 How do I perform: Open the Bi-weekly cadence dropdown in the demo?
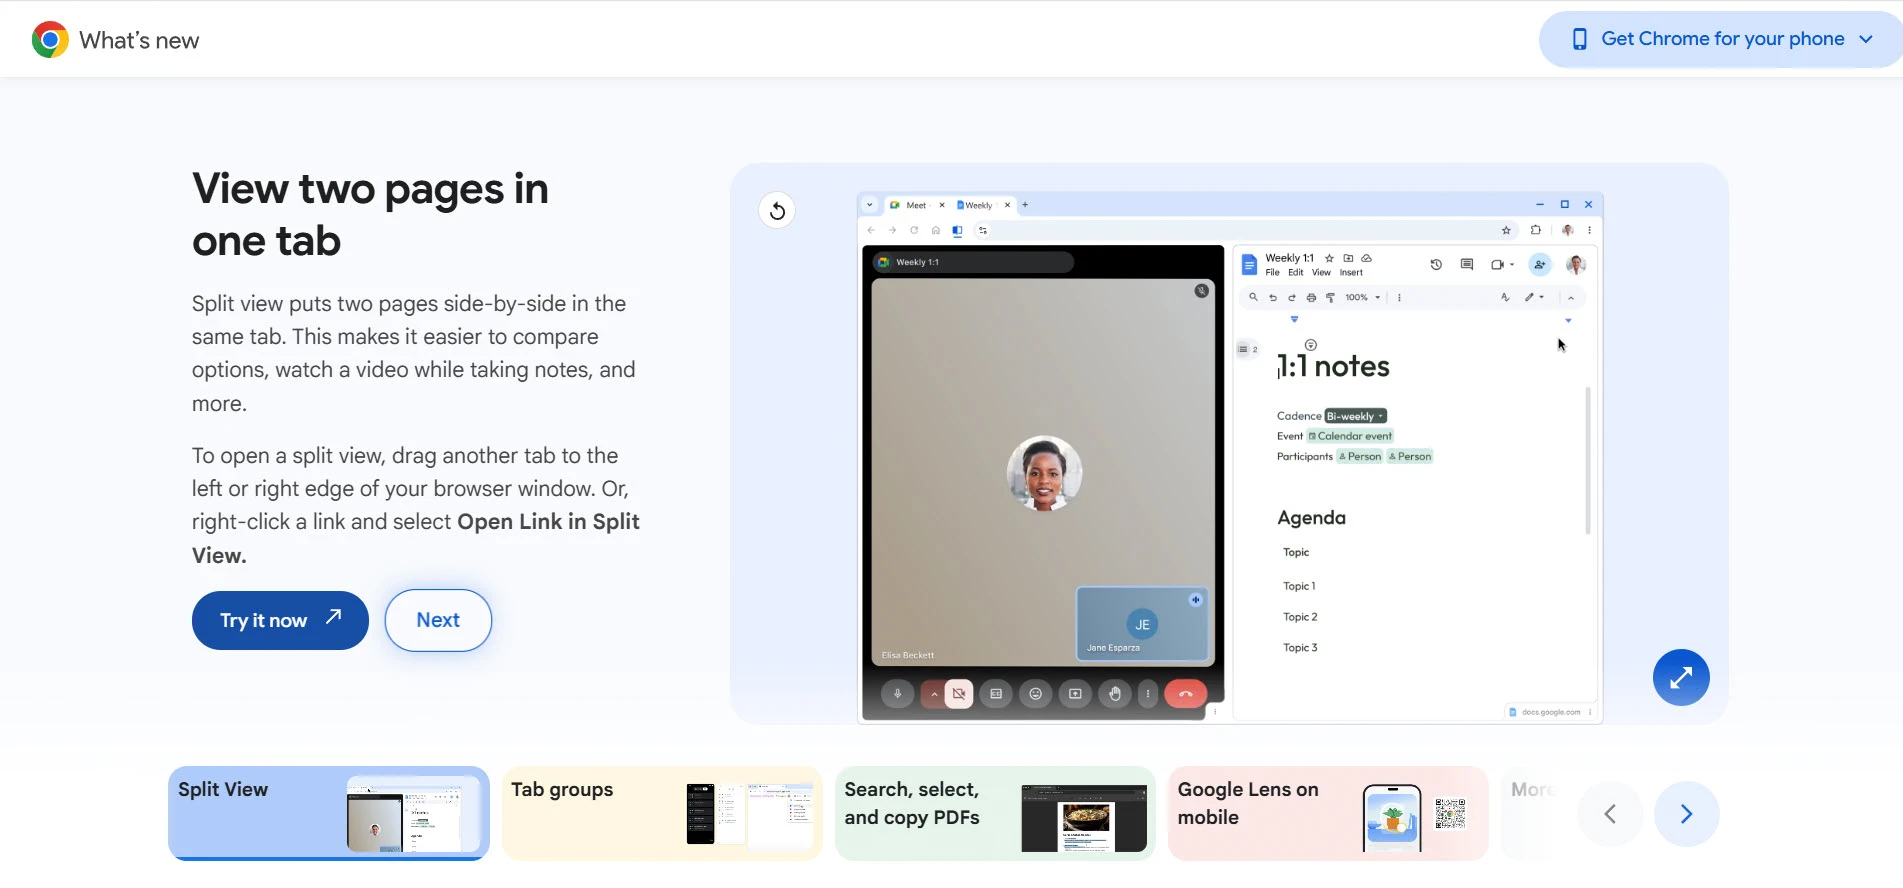point(1355,416)
